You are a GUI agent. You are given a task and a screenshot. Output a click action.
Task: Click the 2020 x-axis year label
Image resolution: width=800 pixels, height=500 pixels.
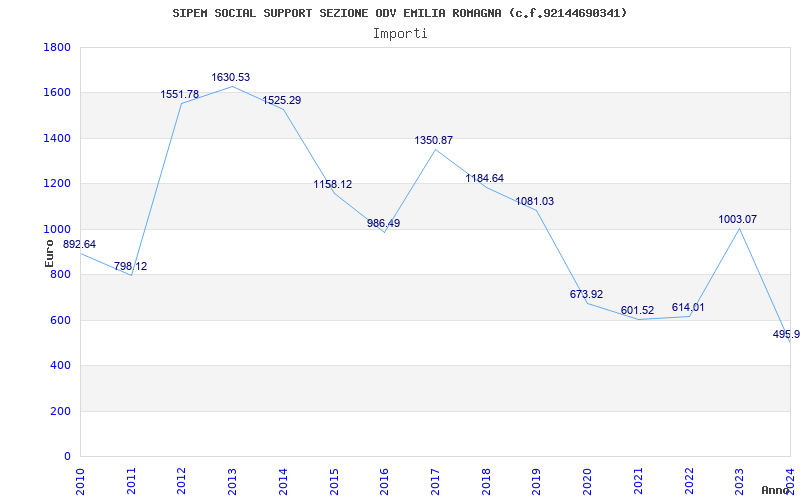click(587, 482)
